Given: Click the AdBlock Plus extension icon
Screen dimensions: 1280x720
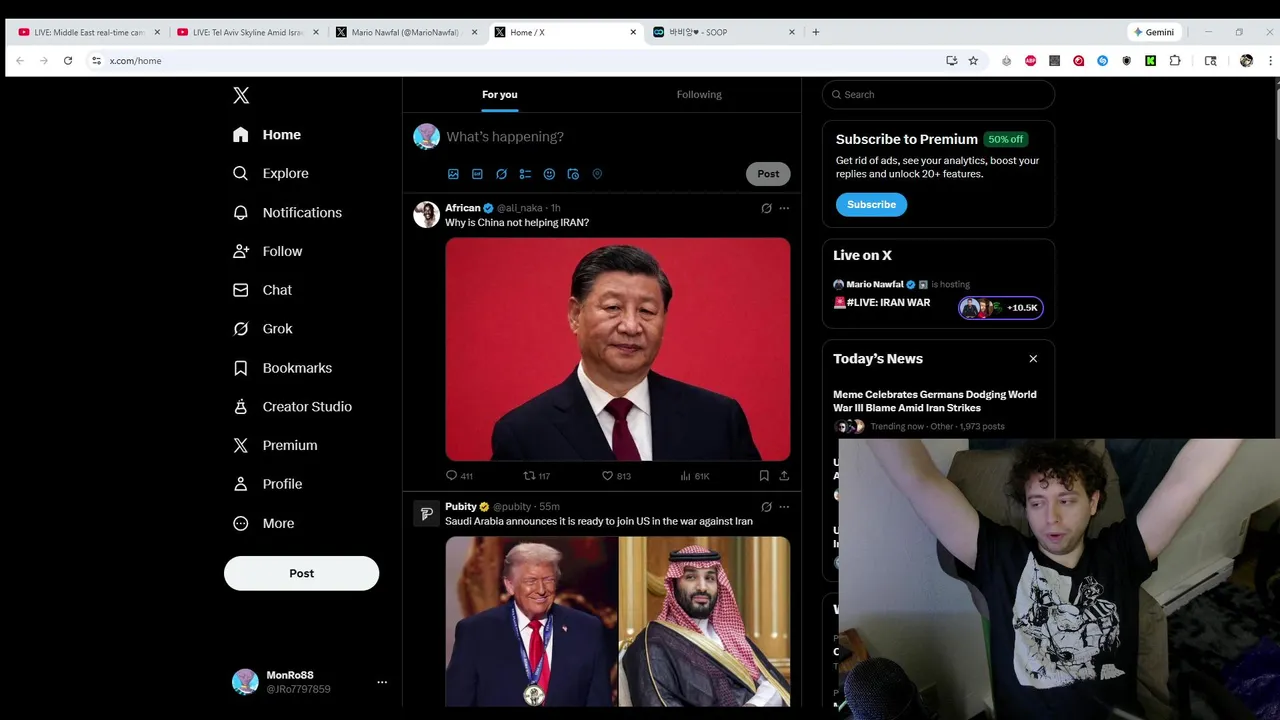Looking at the screenshot, I should [1031, 61].
